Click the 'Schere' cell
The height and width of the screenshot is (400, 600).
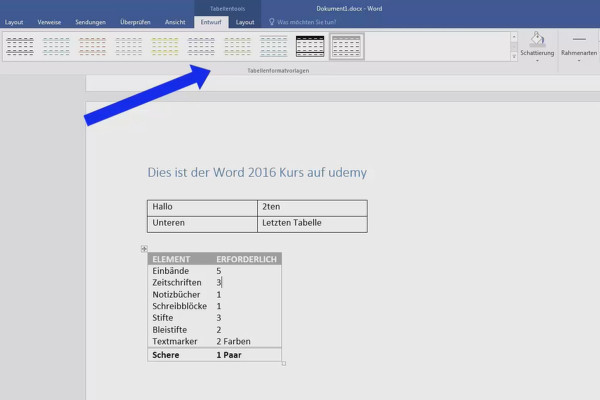pos(166,355)
